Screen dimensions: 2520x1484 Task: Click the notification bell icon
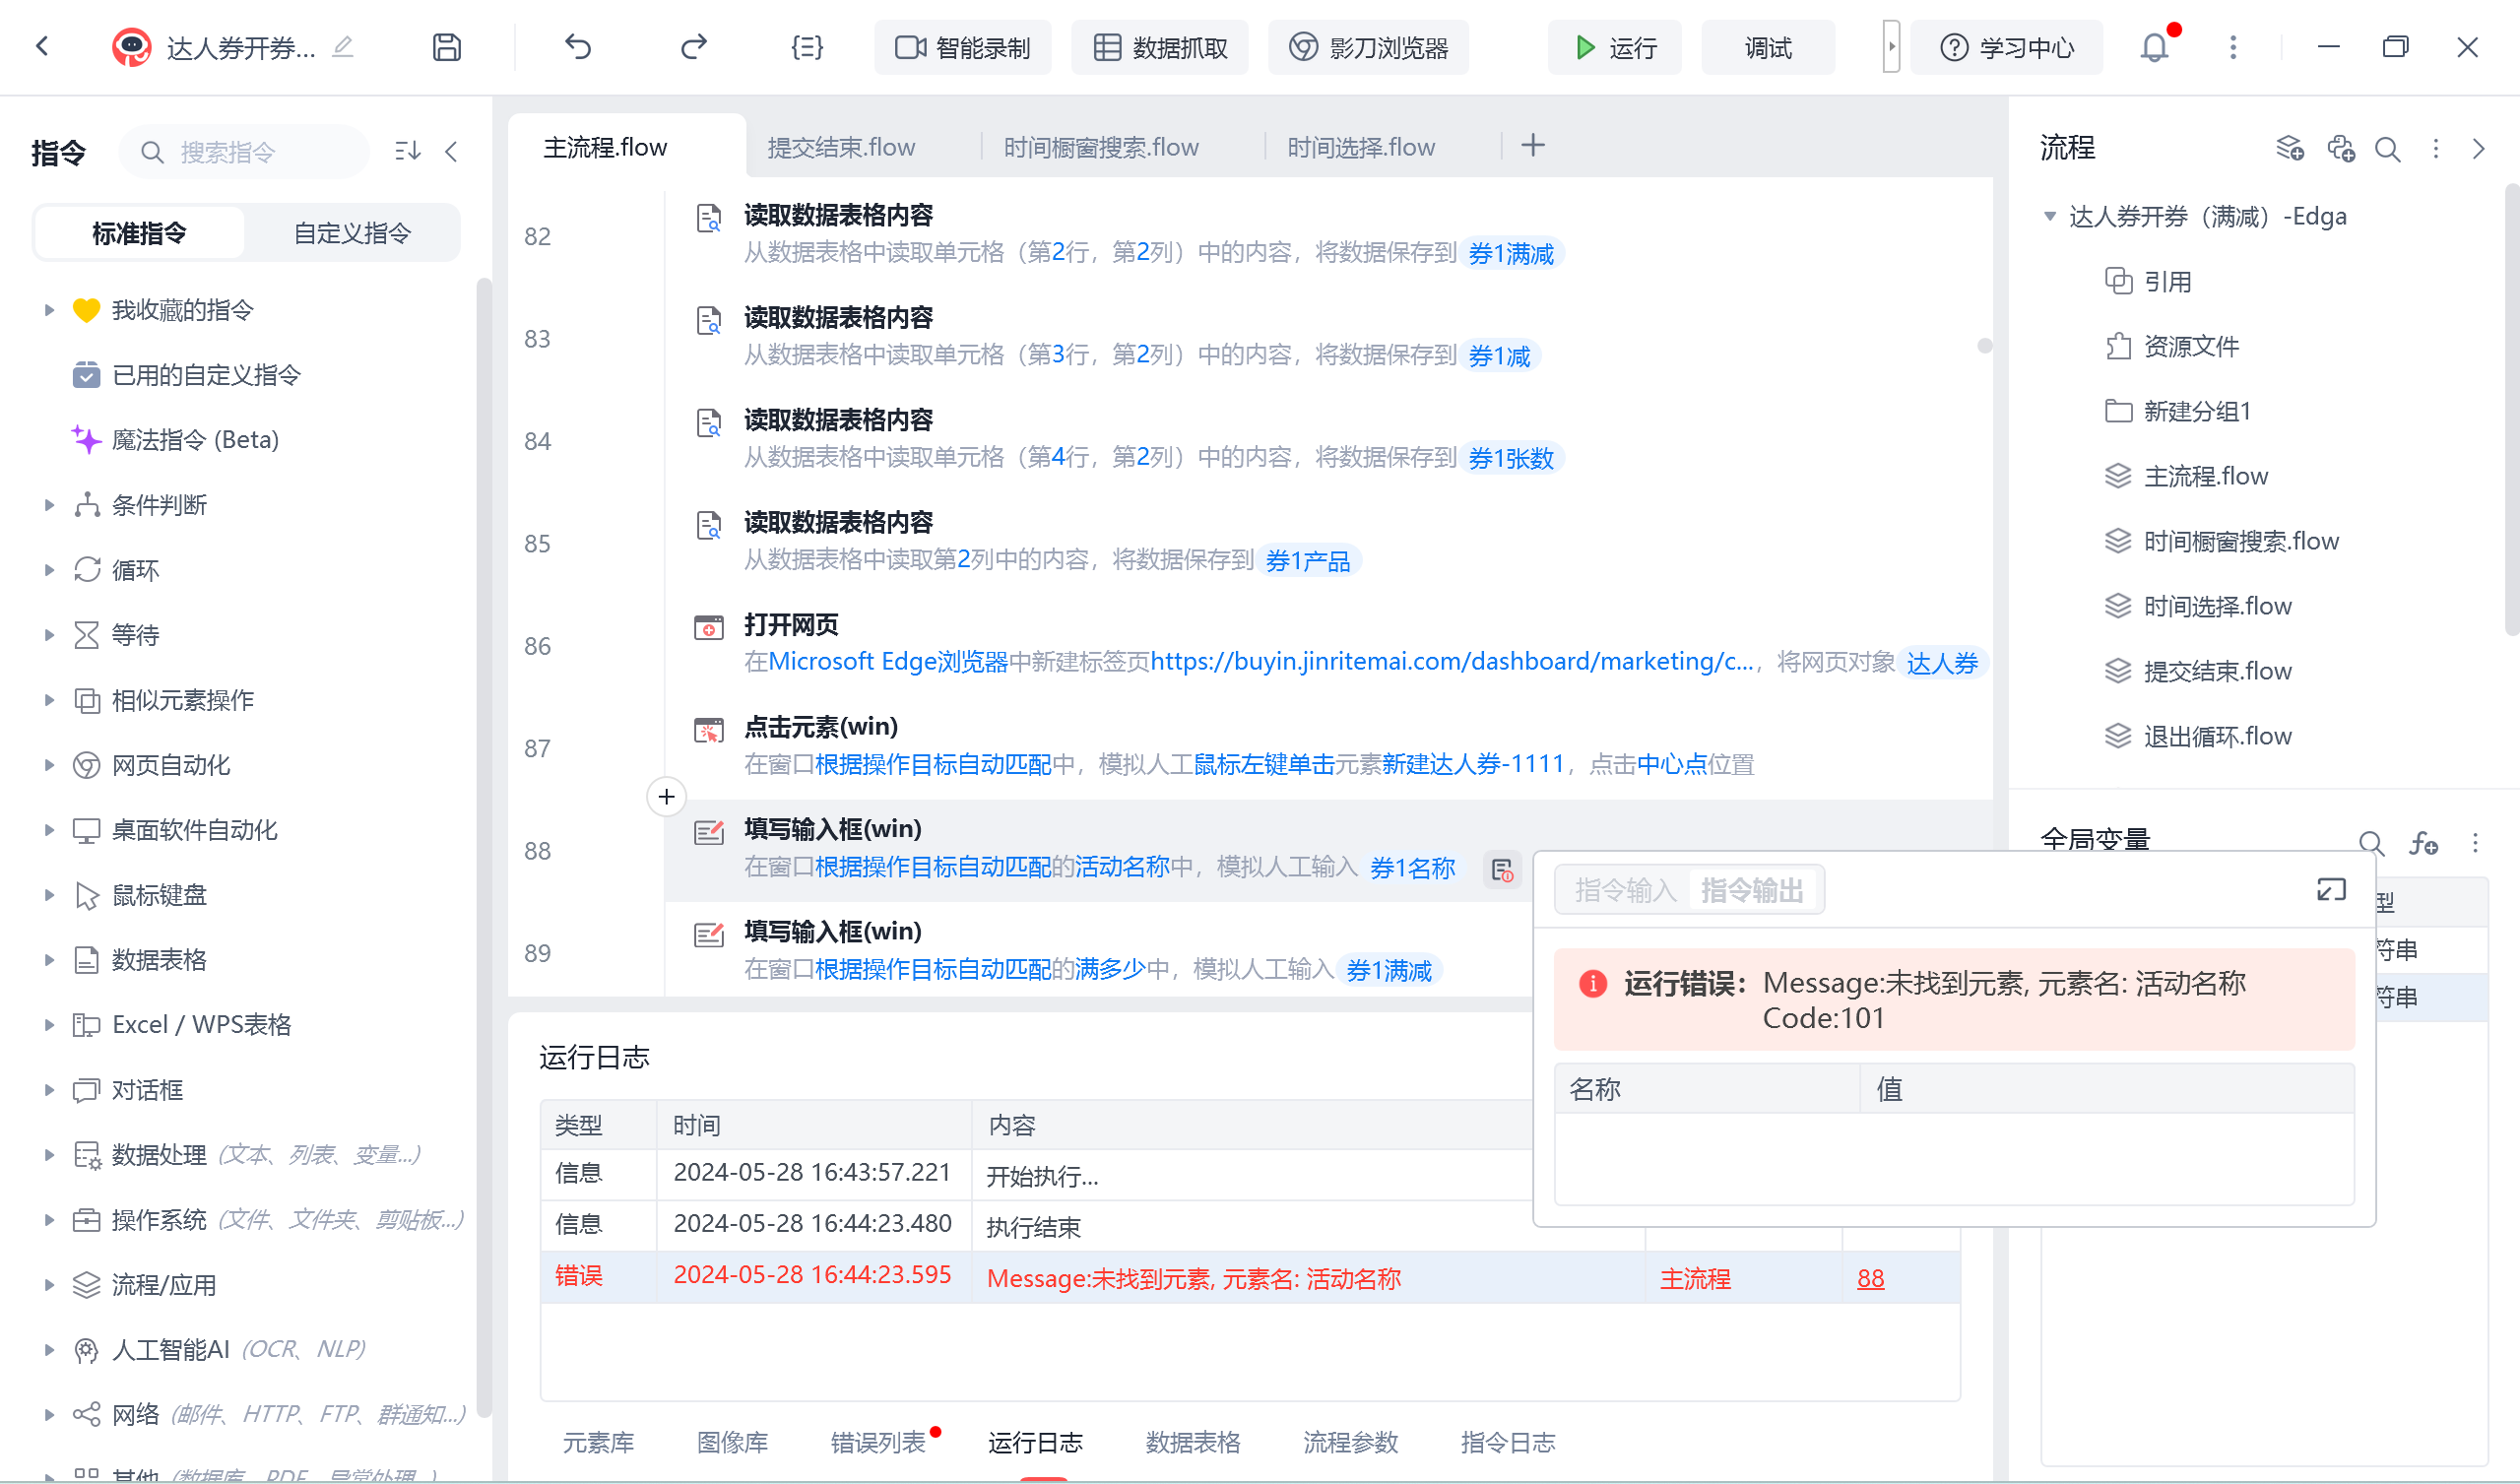coord(2154,47)
